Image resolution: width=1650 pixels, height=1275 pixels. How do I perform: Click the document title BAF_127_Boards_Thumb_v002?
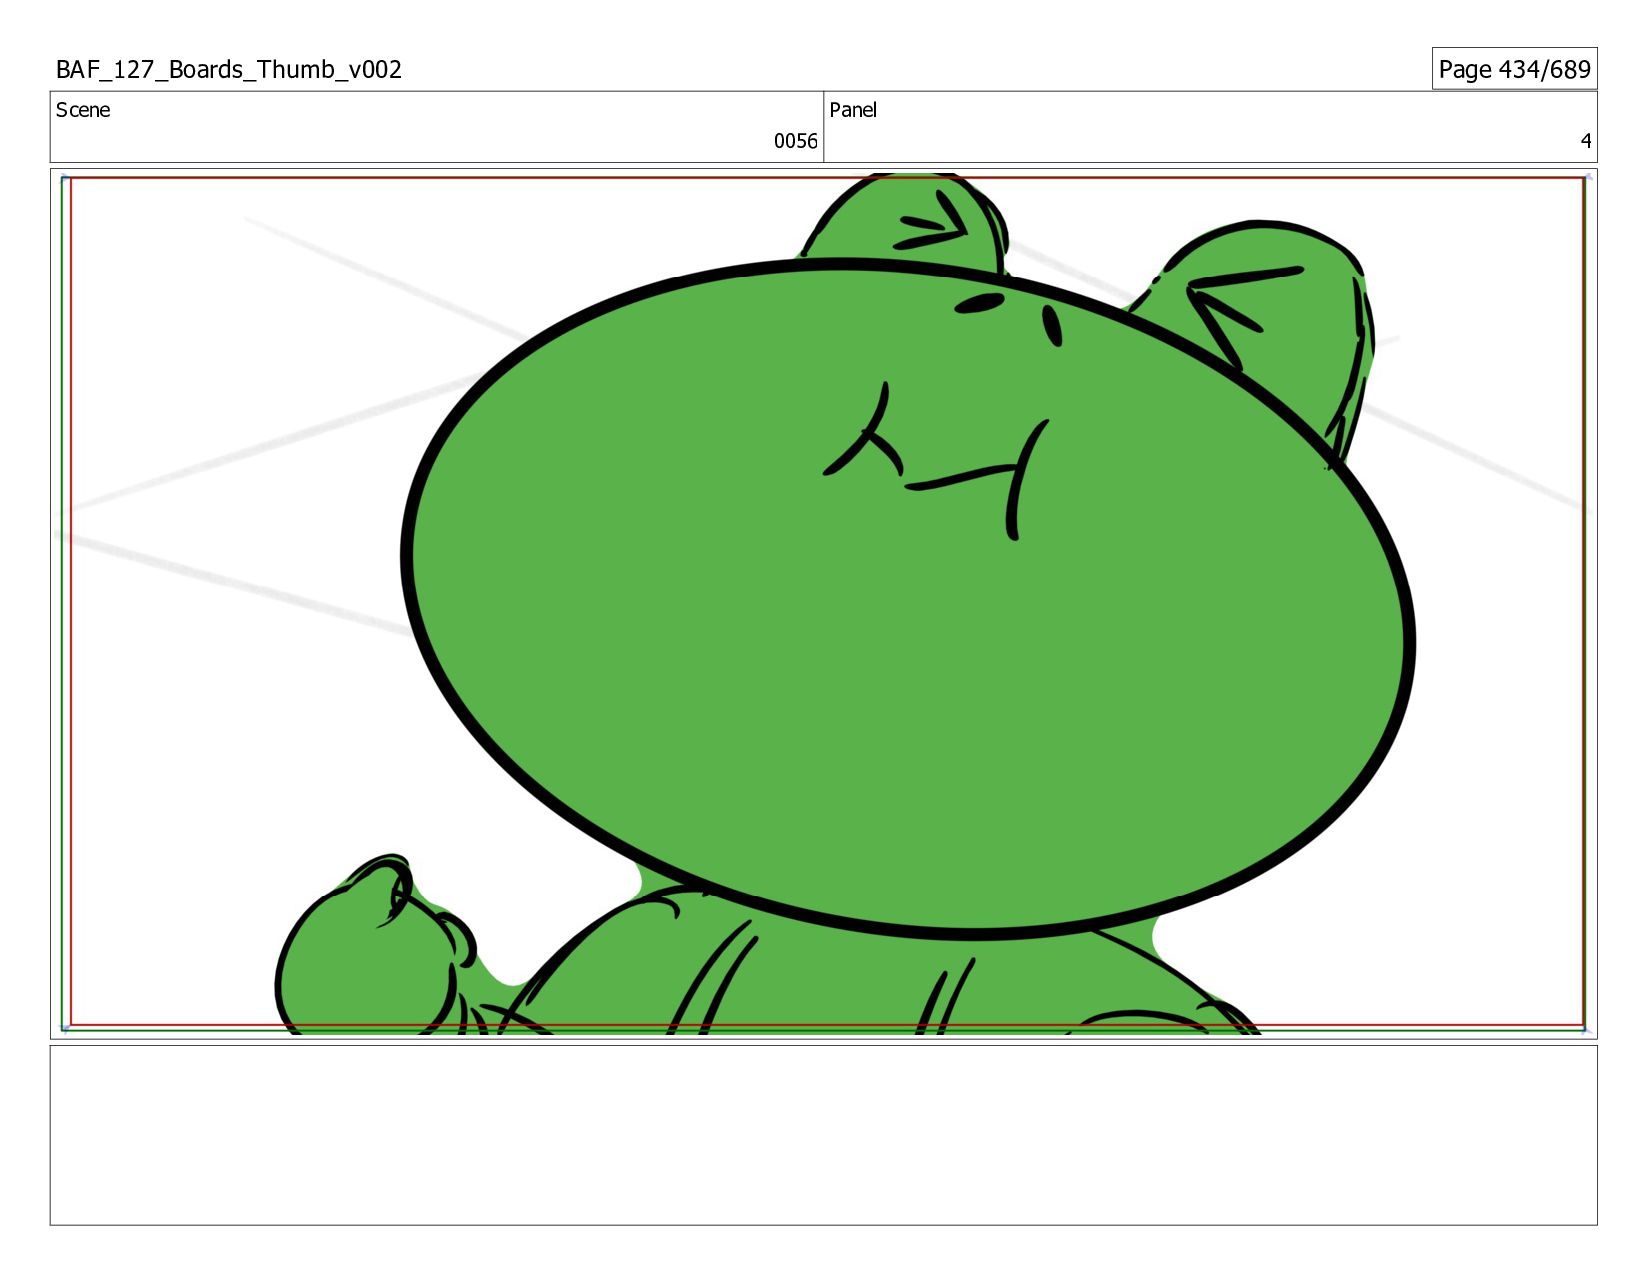coord(229,69)
